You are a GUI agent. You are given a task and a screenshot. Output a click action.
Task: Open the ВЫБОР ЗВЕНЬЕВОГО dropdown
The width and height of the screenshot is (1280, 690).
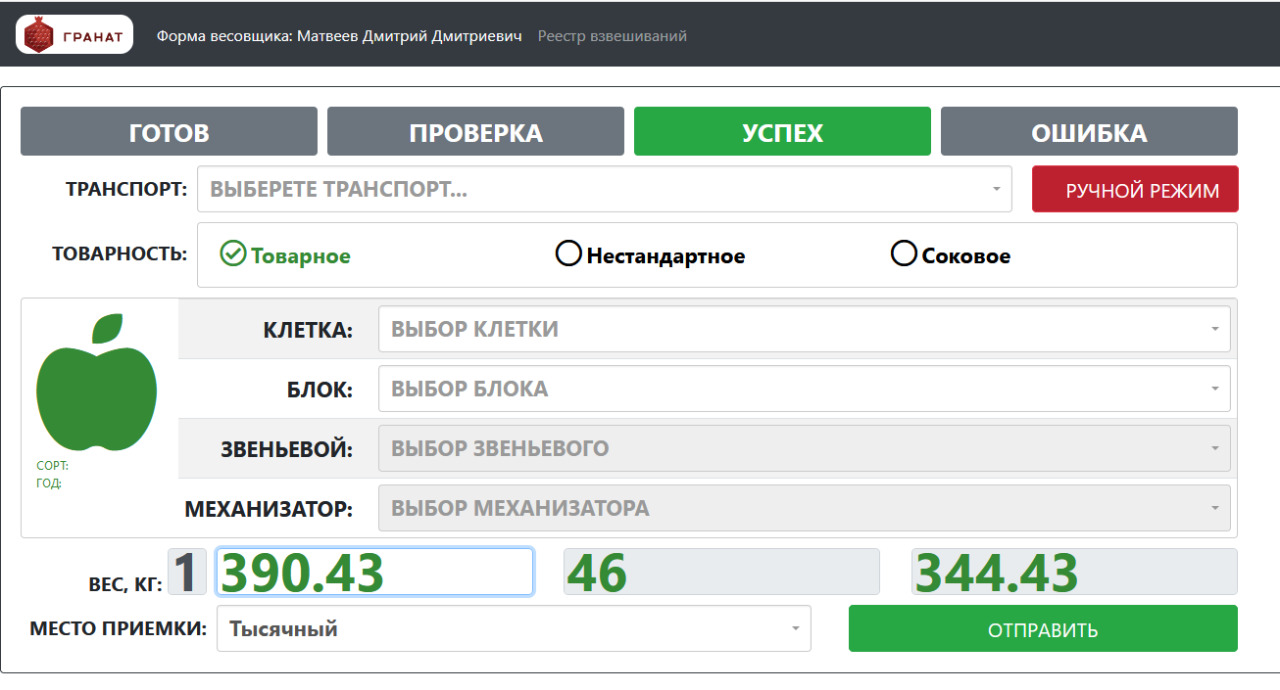point(803,448)
